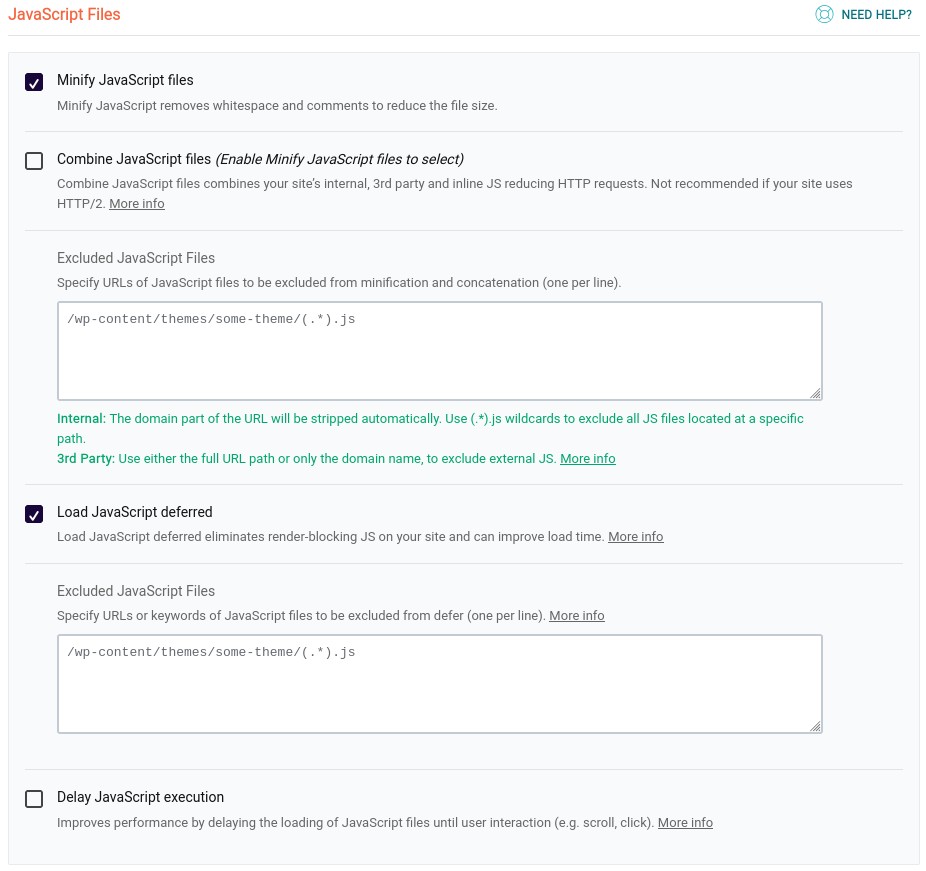Viewport: 926px width, 871px height.
Task: Uncheck Minify JavaScript files checkbox
Action: [34, 82]
